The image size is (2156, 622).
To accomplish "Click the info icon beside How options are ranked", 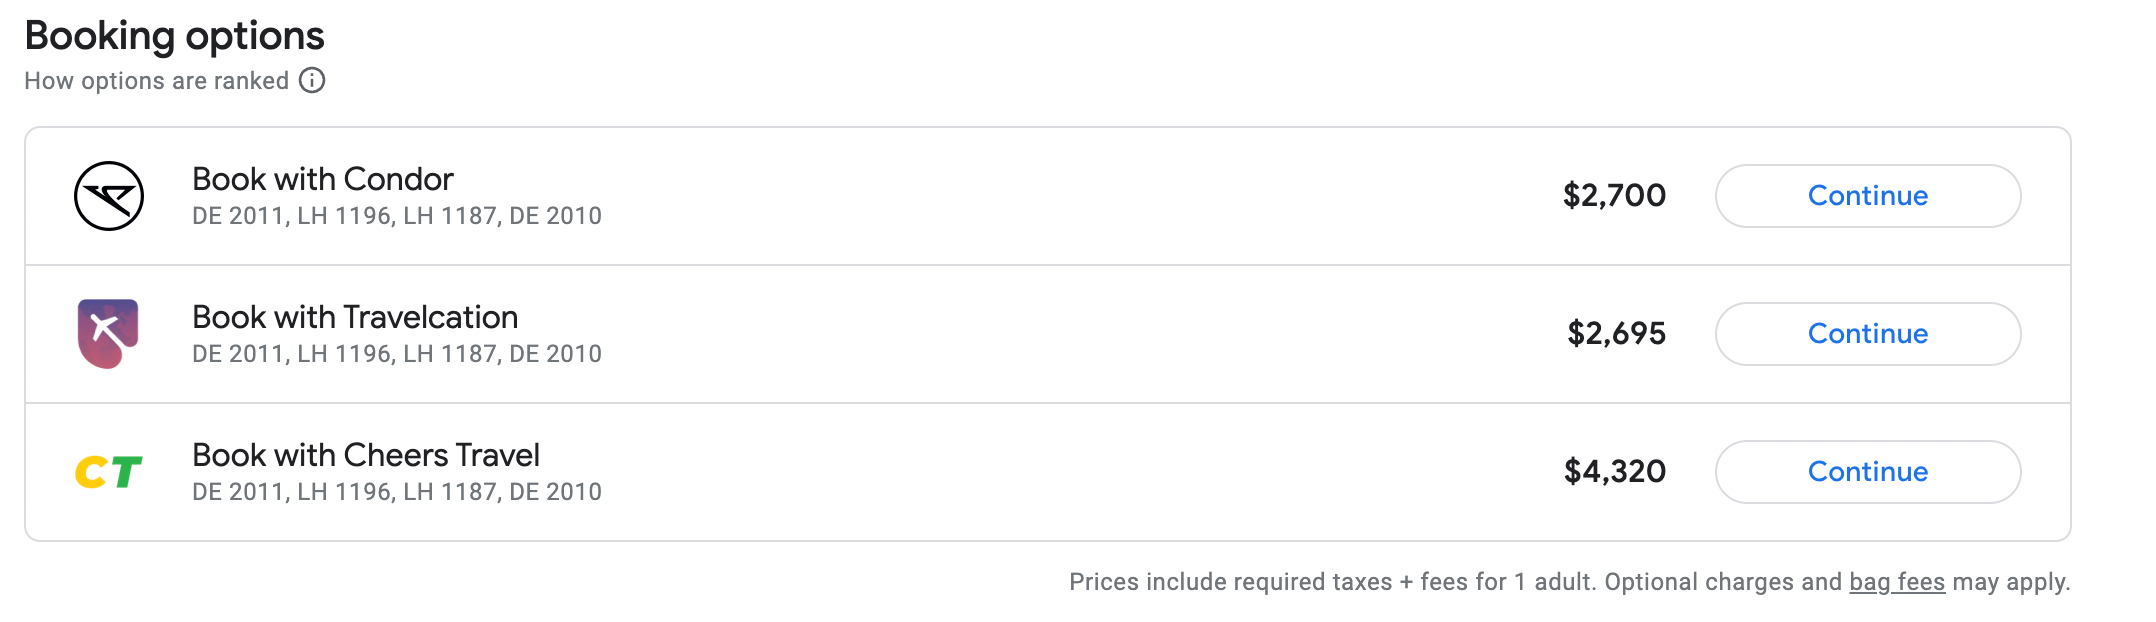I will 312,80.
